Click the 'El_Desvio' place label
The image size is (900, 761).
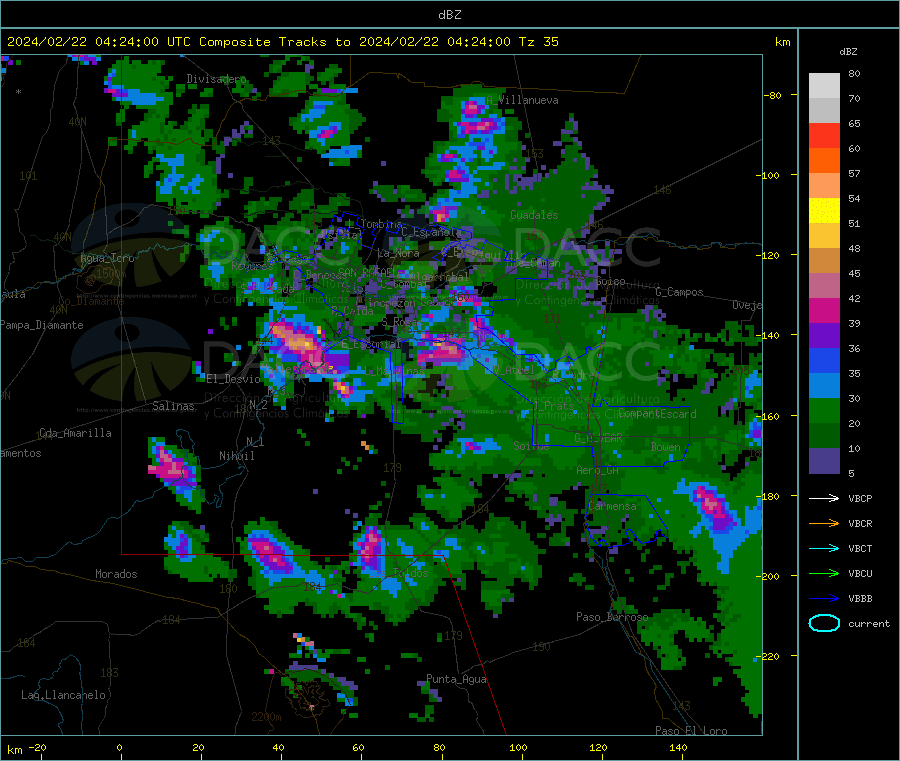click(233, 379)
